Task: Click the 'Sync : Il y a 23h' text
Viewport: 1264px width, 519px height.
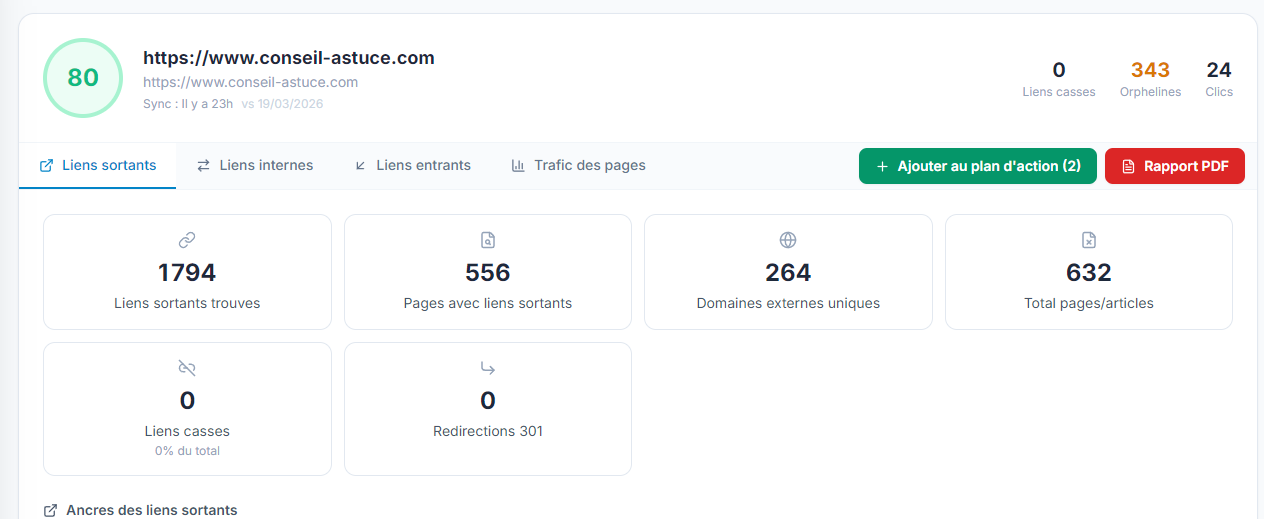Action: (x=188, y=104)
